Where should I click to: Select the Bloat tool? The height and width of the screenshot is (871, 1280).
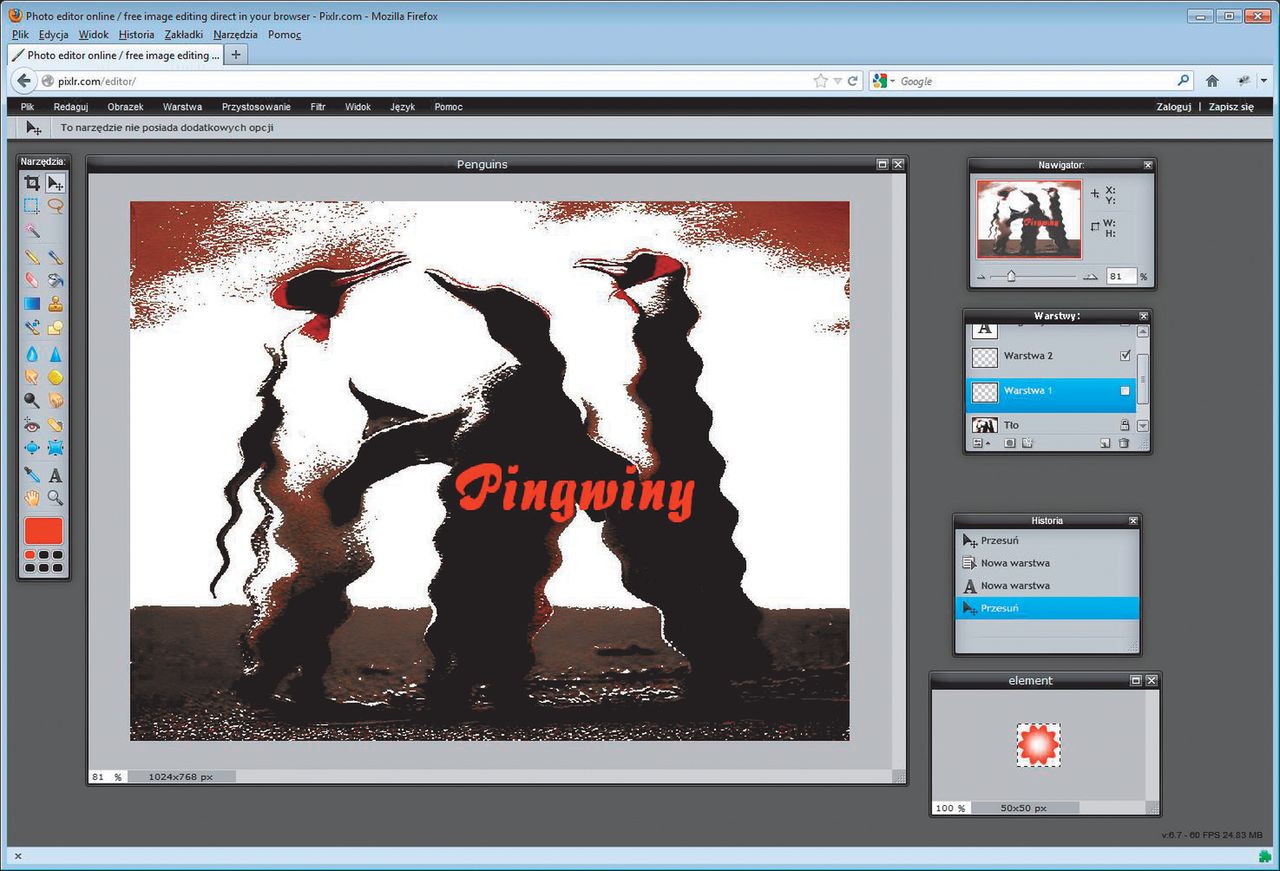click(32, 448)
